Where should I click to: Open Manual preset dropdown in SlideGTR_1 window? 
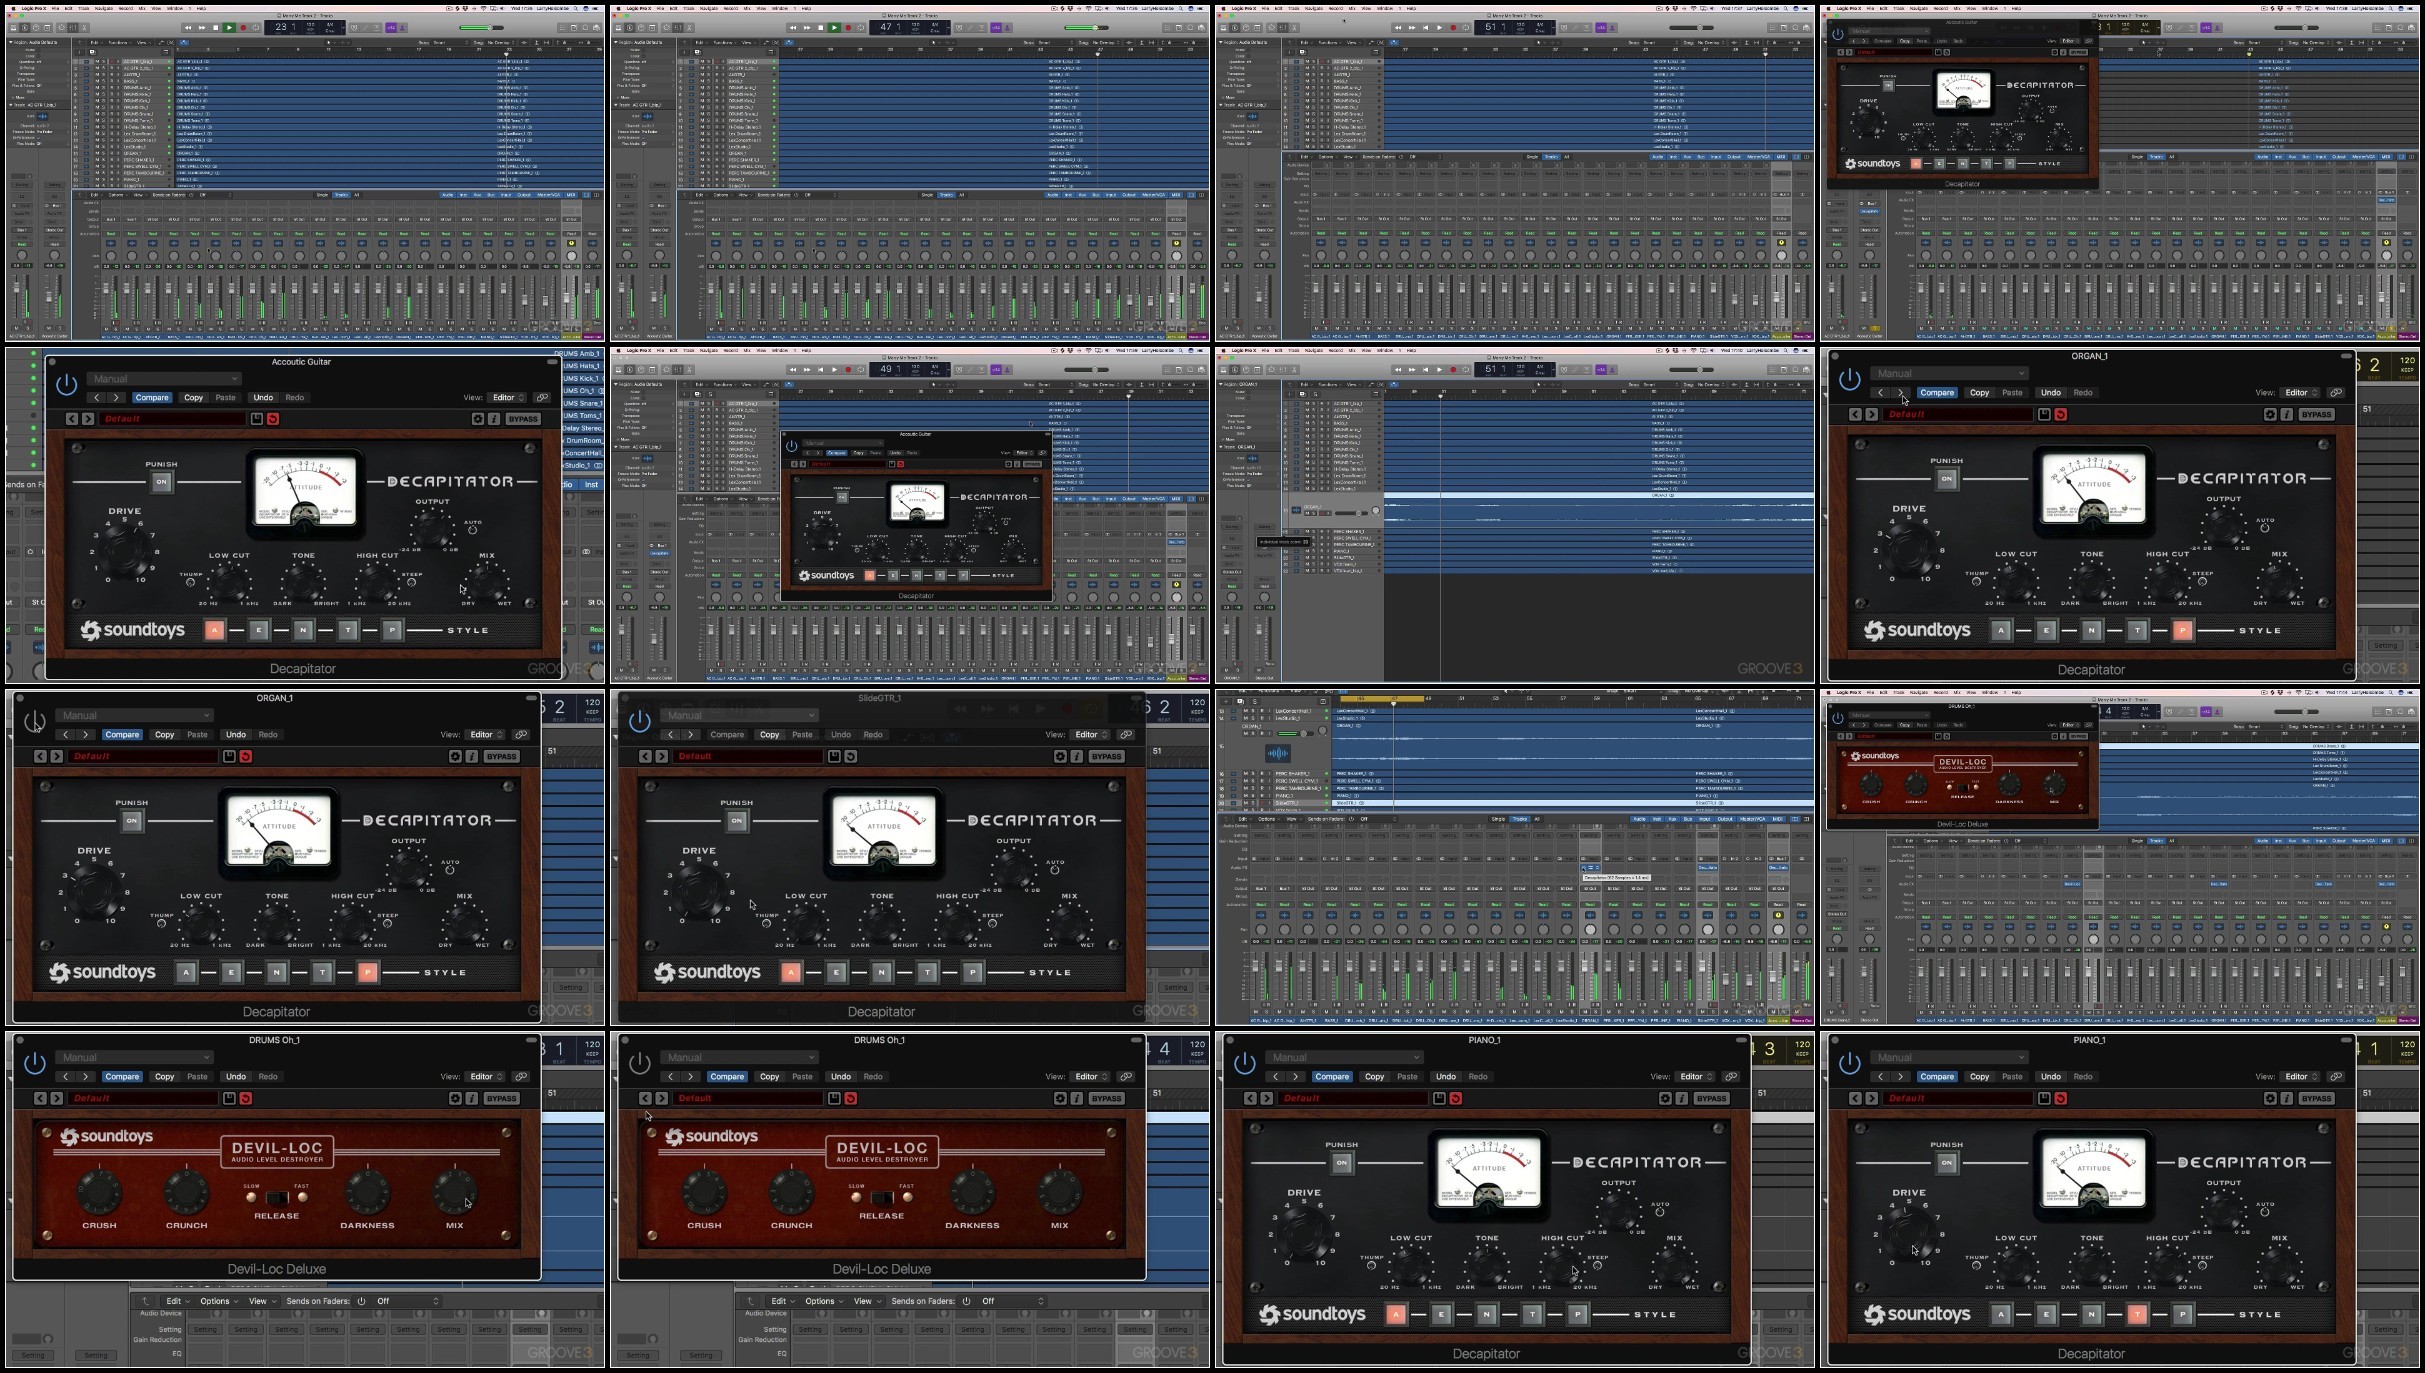coord(739,715)
